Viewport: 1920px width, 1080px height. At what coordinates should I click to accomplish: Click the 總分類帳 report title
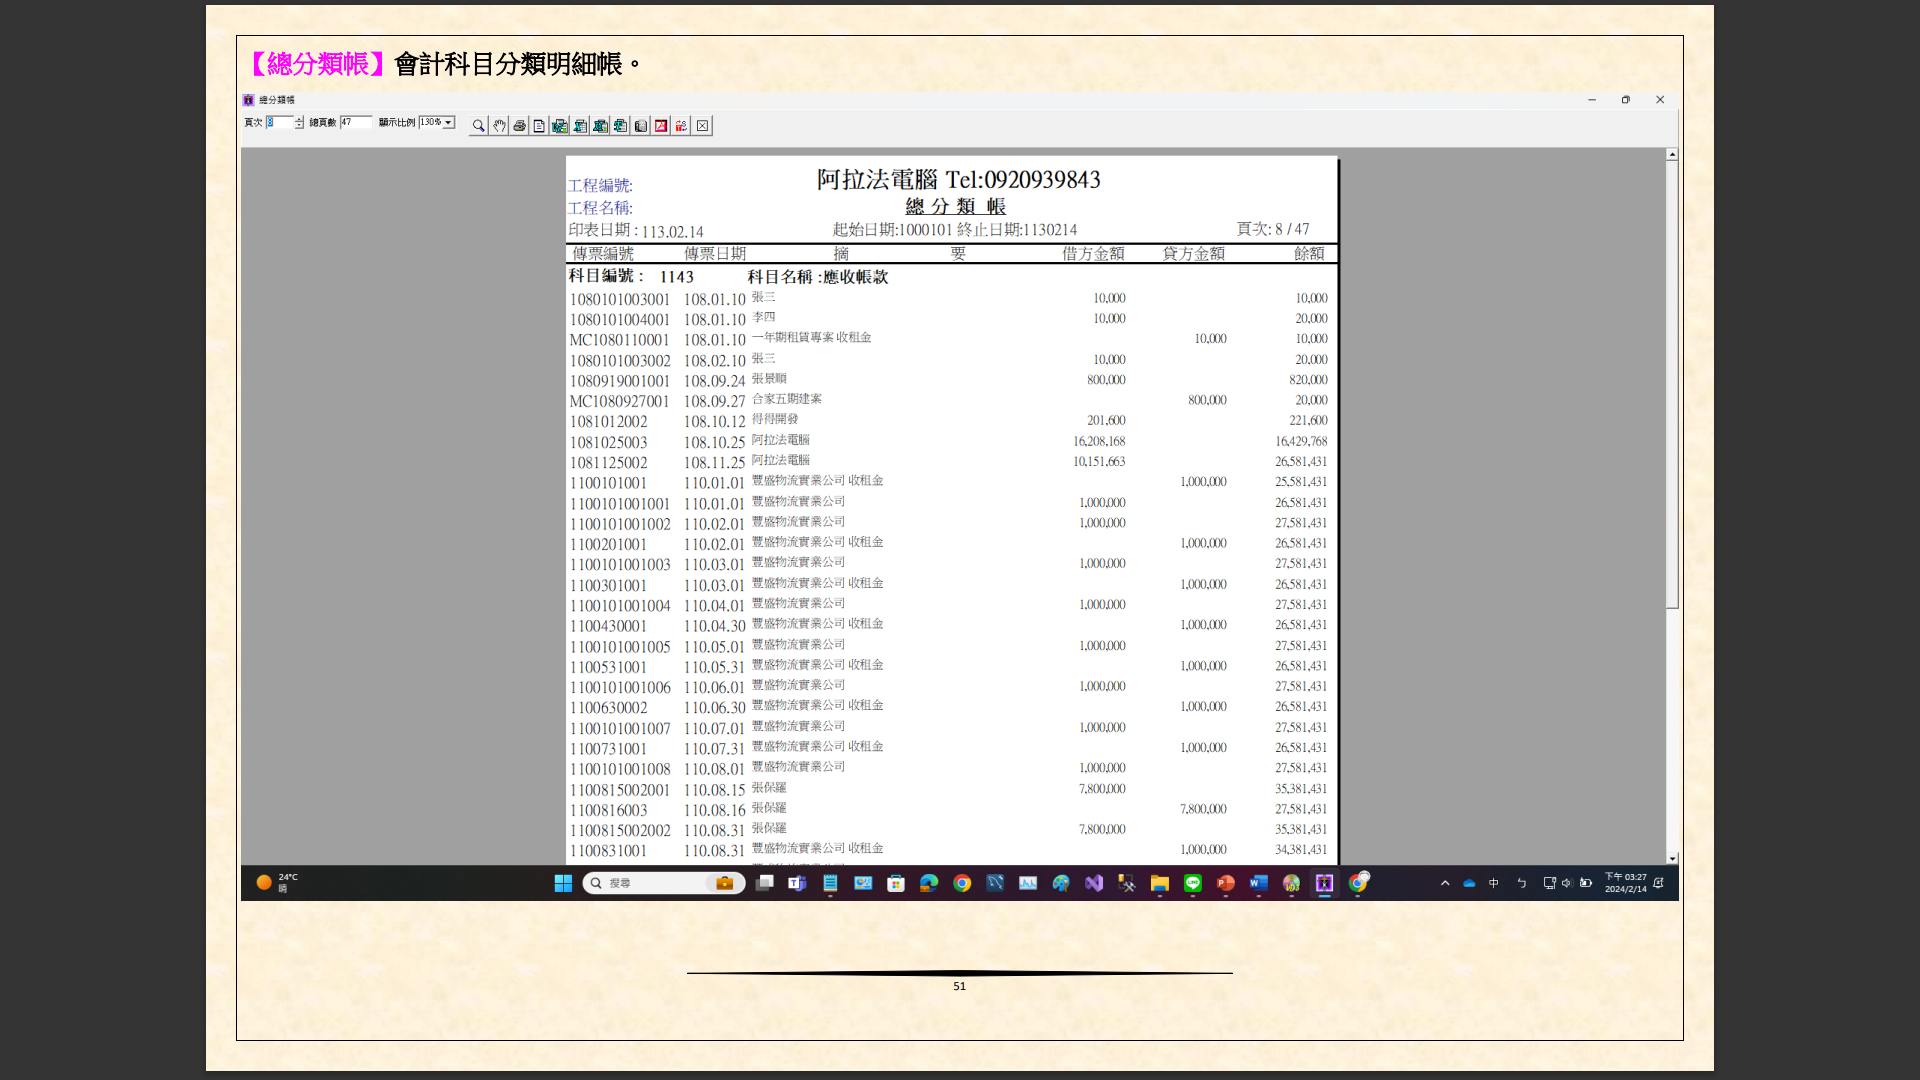tap(956, 206)
